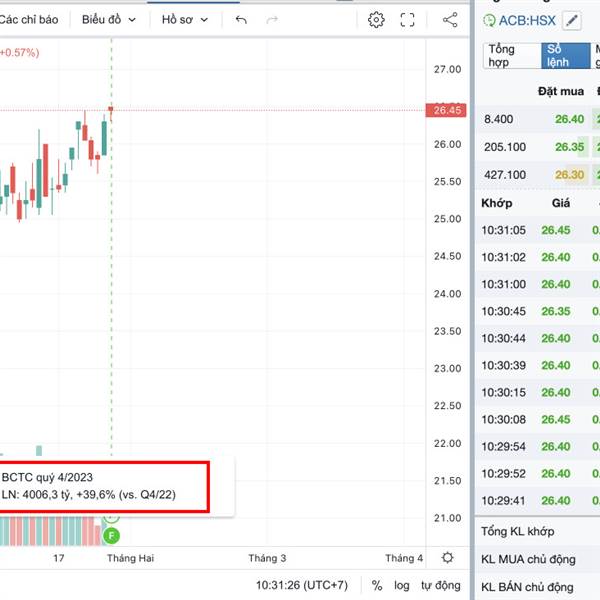Toggle percent scale on price axis
The height and width of the screenshot is (600, 600).
377,586
